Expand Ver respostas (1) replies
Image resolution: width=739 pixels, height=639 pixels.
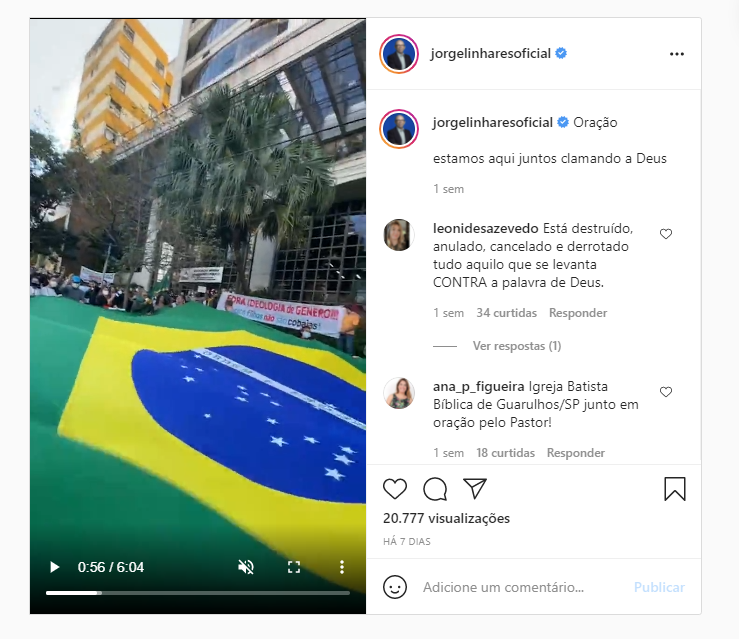(x=517, y=346)
